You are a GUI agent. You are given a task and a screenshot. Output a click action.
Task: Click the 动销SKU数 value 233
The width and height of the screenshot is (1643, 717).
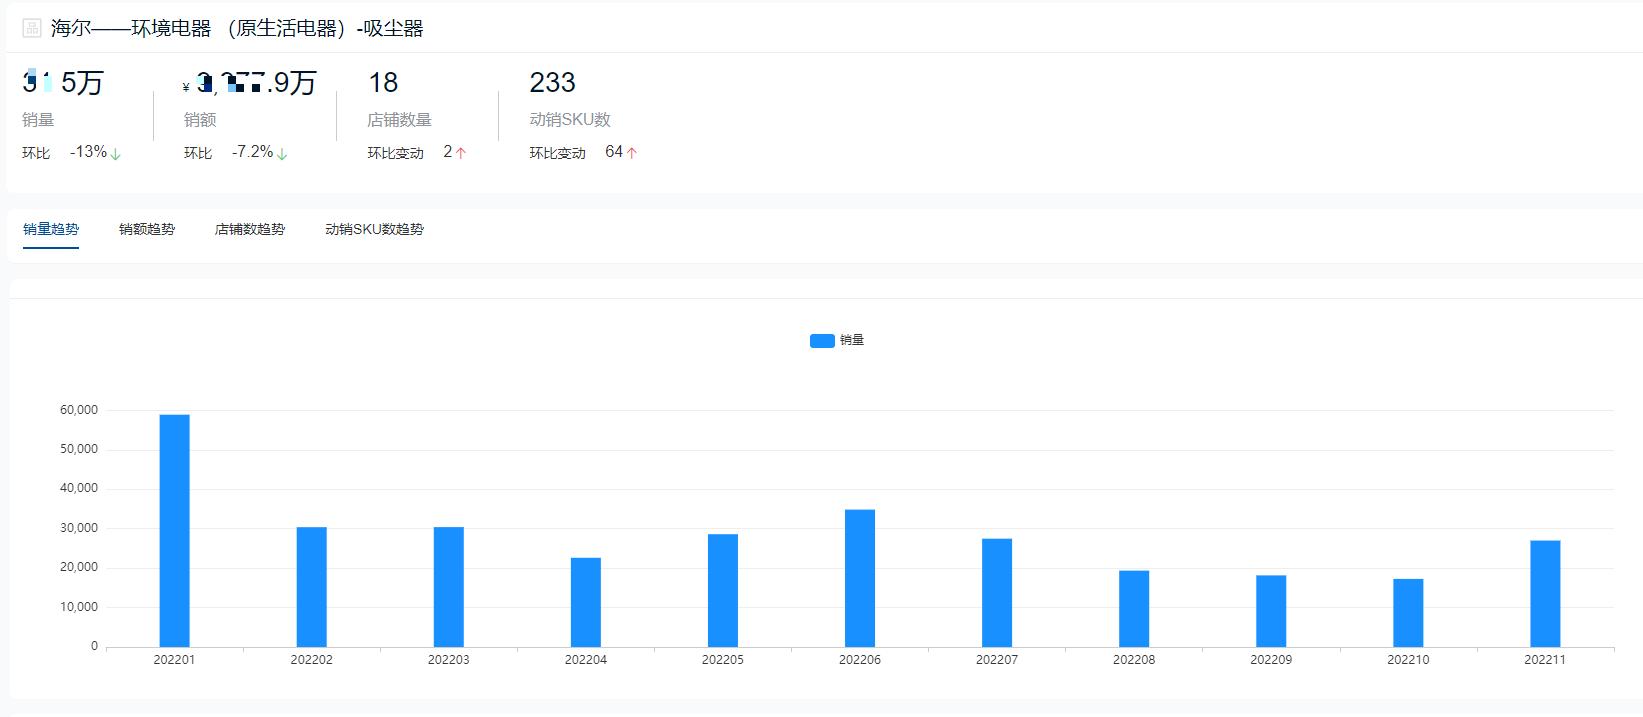tap(552, 83)
